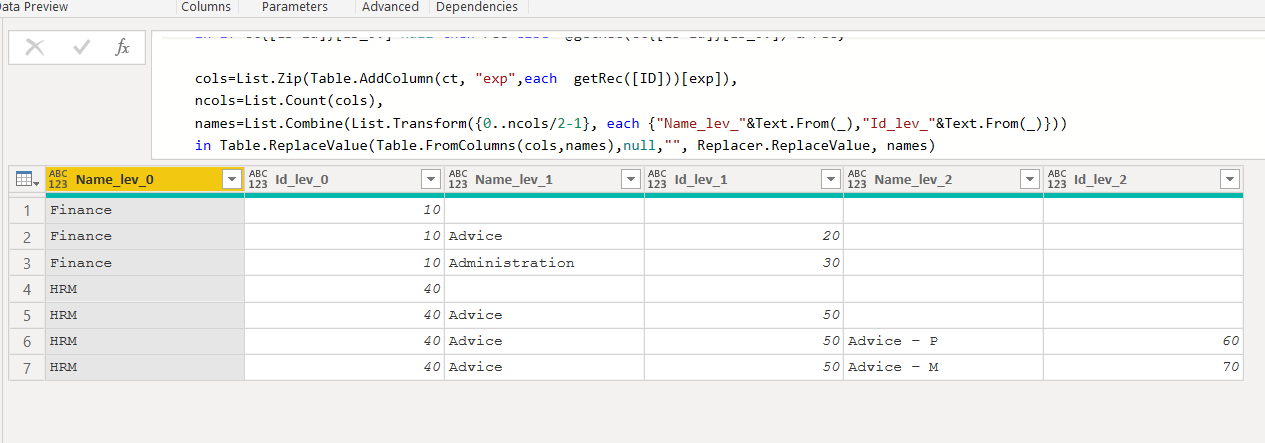Click 'HRM' cell in row 4
The width and height of the screenshot is (1265, 443).
click(144, 289)
